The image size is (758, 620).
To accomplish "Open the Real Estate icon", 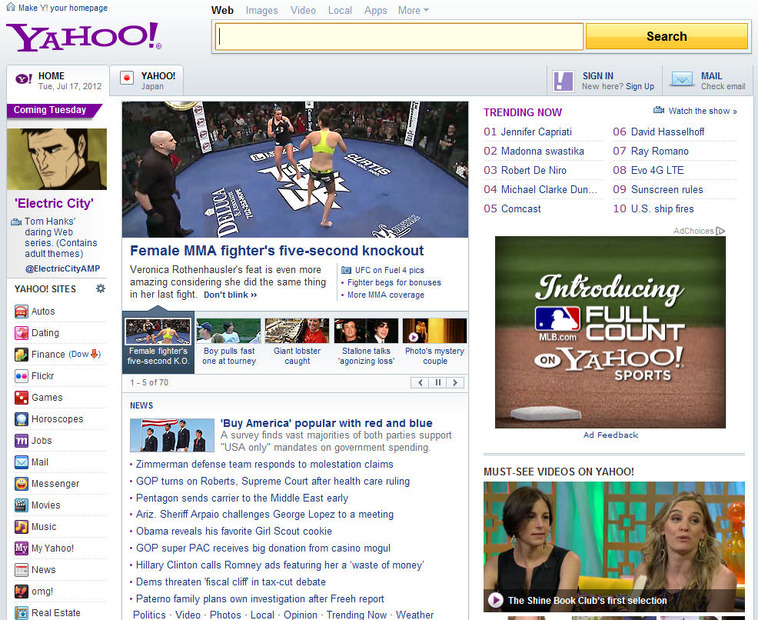I will click(x=21, y=613).
